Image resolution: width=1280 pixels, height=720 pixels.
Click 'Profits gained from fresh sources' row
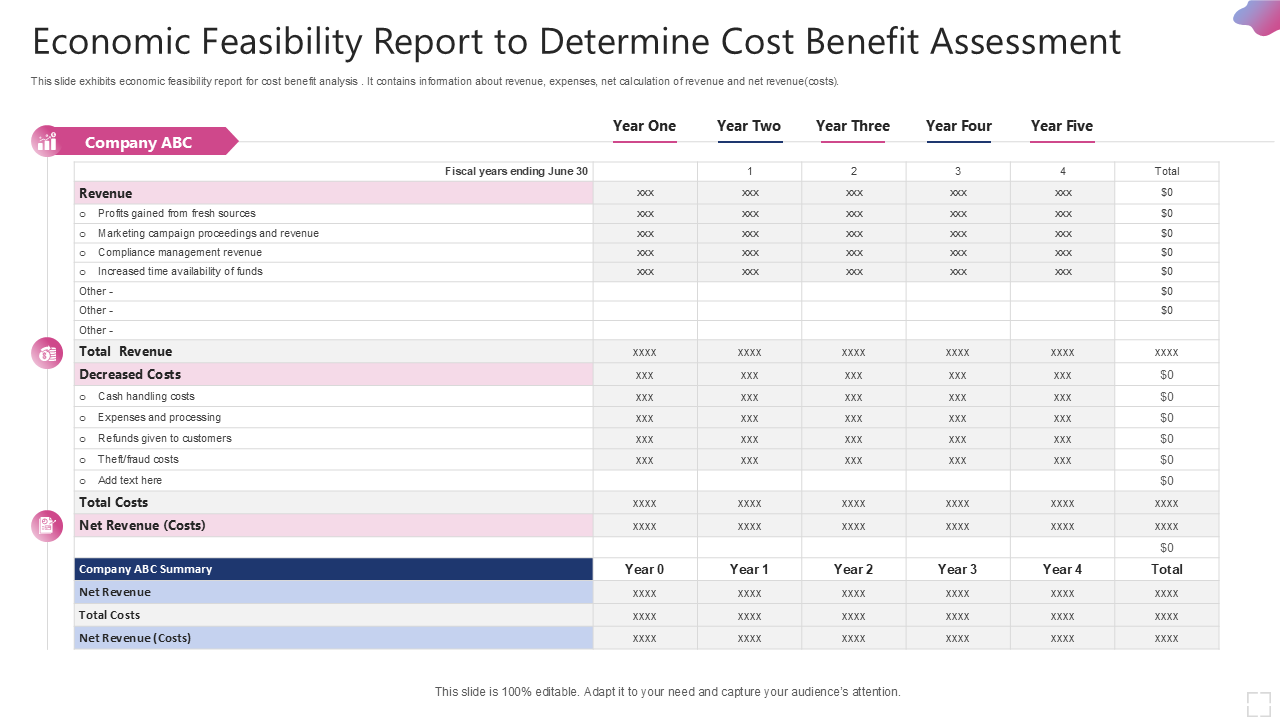pyautogui.click(x=334, y=213)
